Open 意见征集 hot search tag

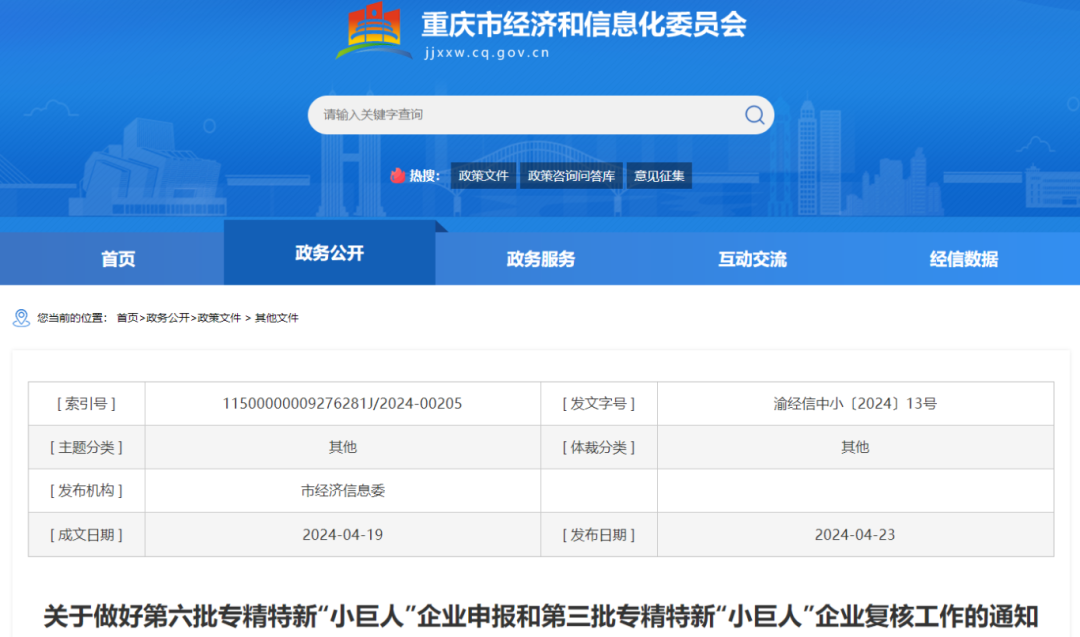click(659, 176)
